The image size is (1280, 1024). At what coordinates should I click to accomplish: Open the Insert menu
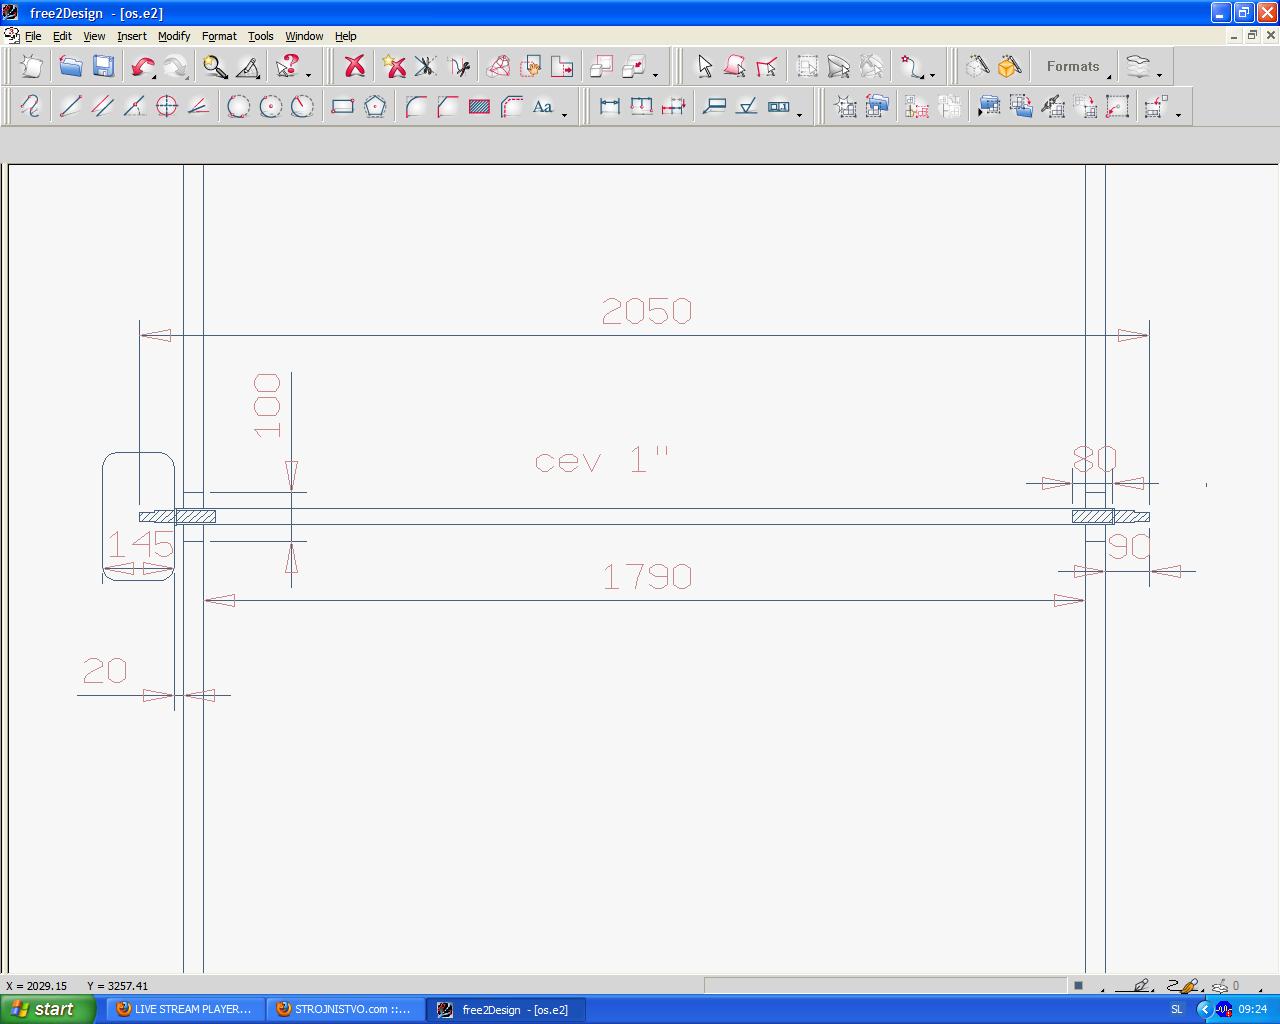pos(131,36)
